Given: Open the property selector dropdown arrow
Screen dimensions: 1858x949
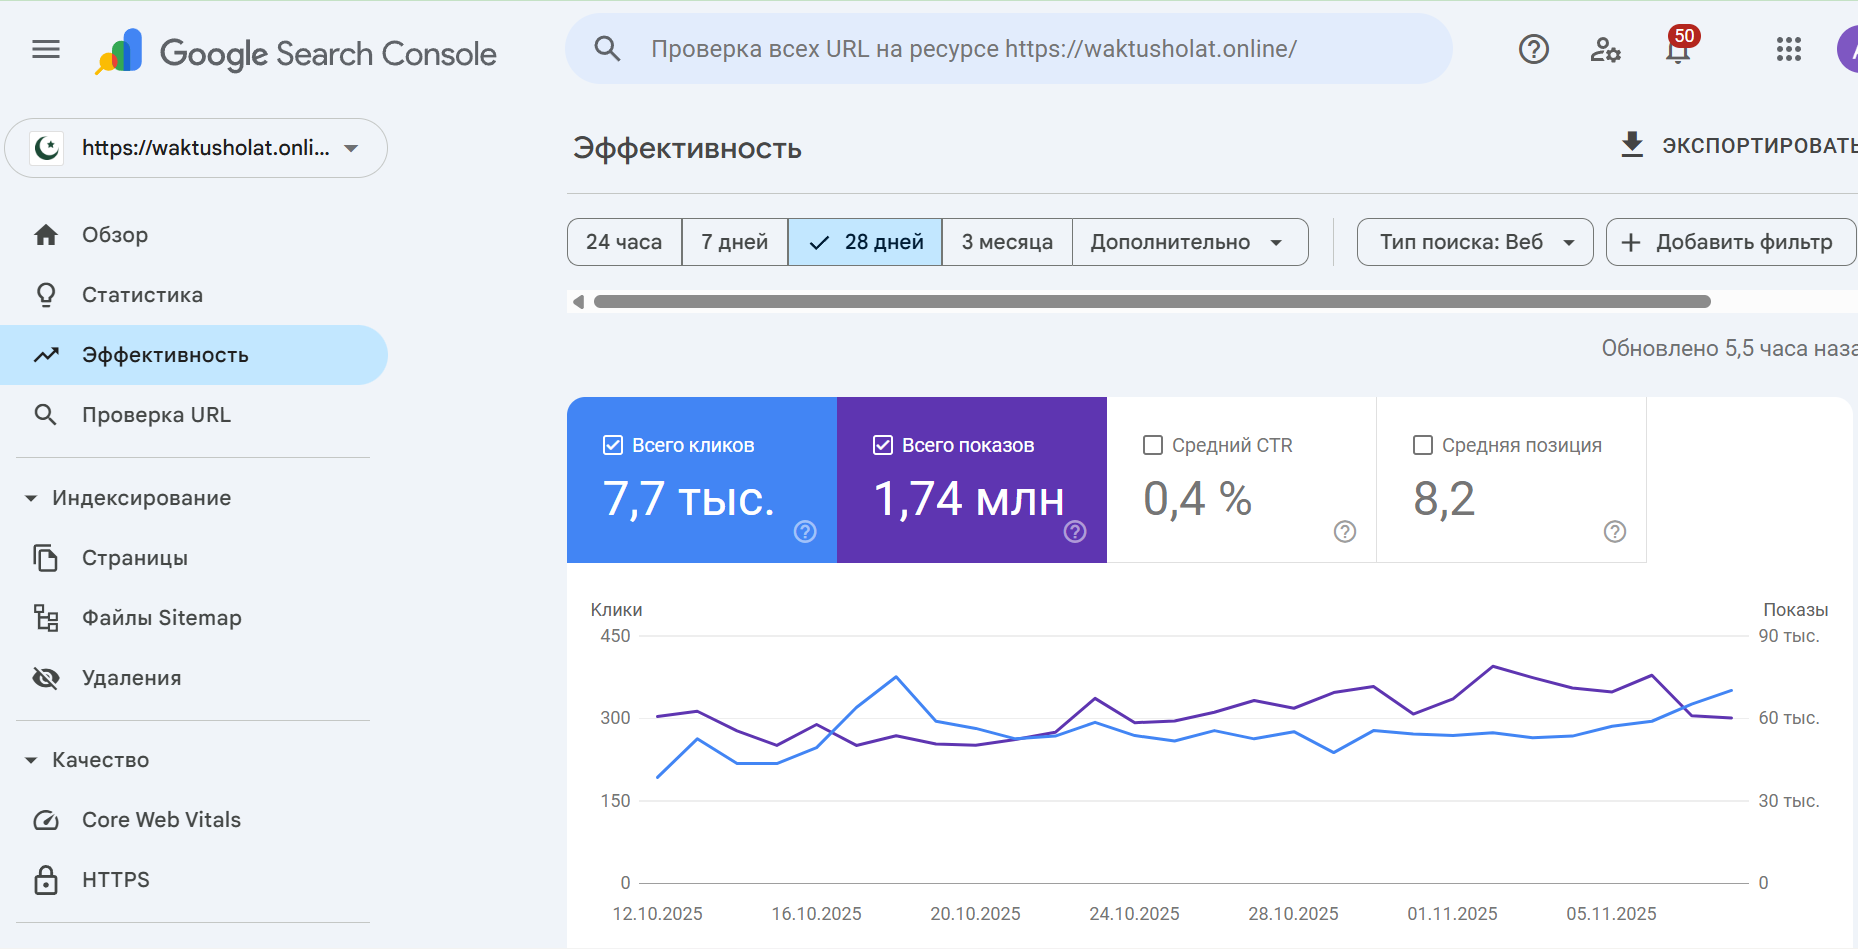Looking at the screenshot, I should coord(351,148).
